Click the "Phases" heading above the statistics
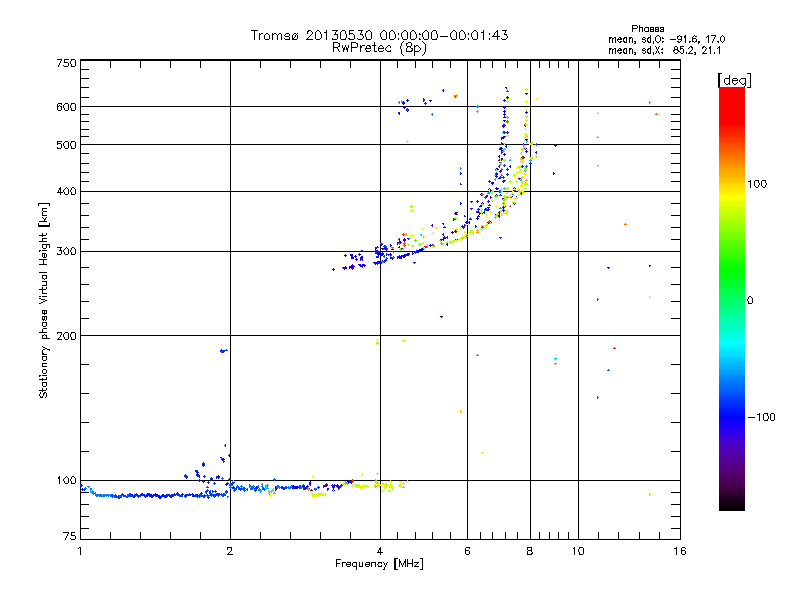This screenshot has width=800, height=600. [x=647, y=29]
